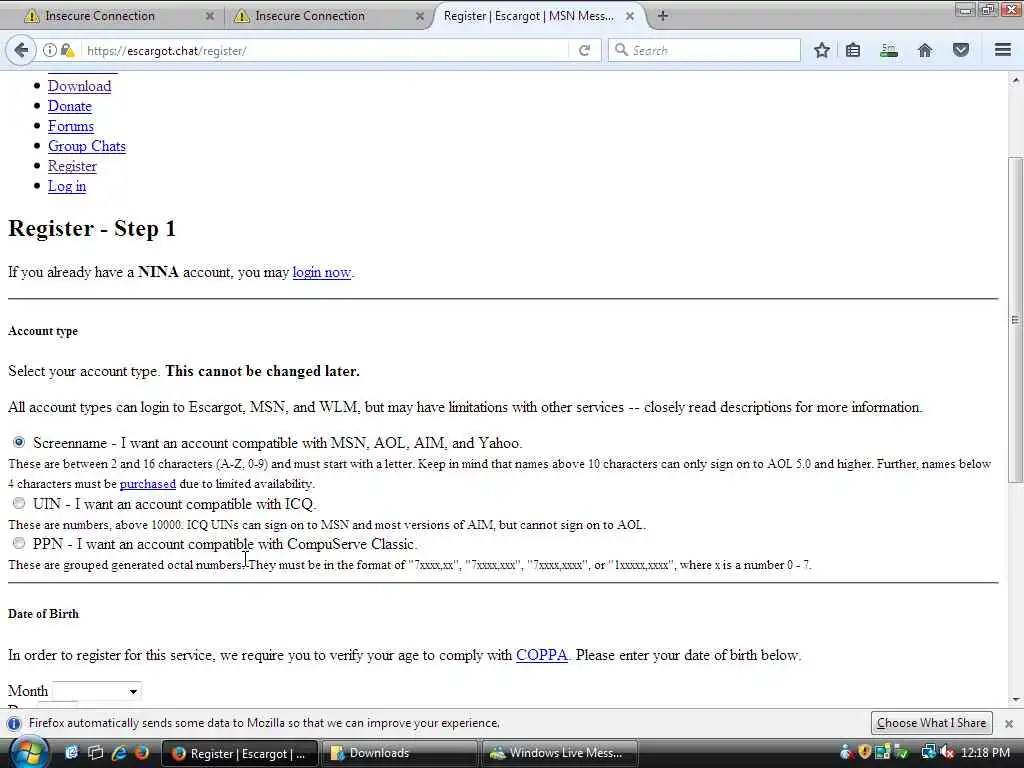Screen dimensions: 1024x768
Task: Open the Donate link
Action: [70, 106]
